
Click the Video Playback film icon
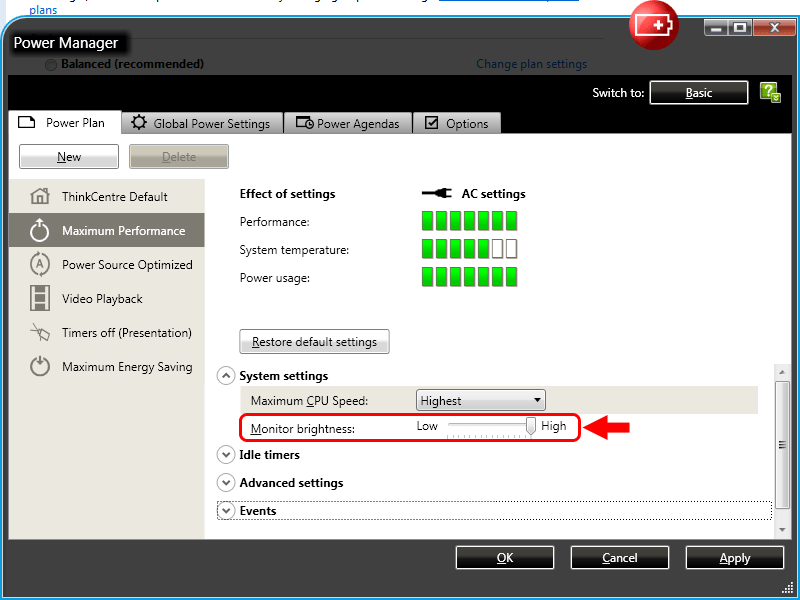(x=39, y=298)
